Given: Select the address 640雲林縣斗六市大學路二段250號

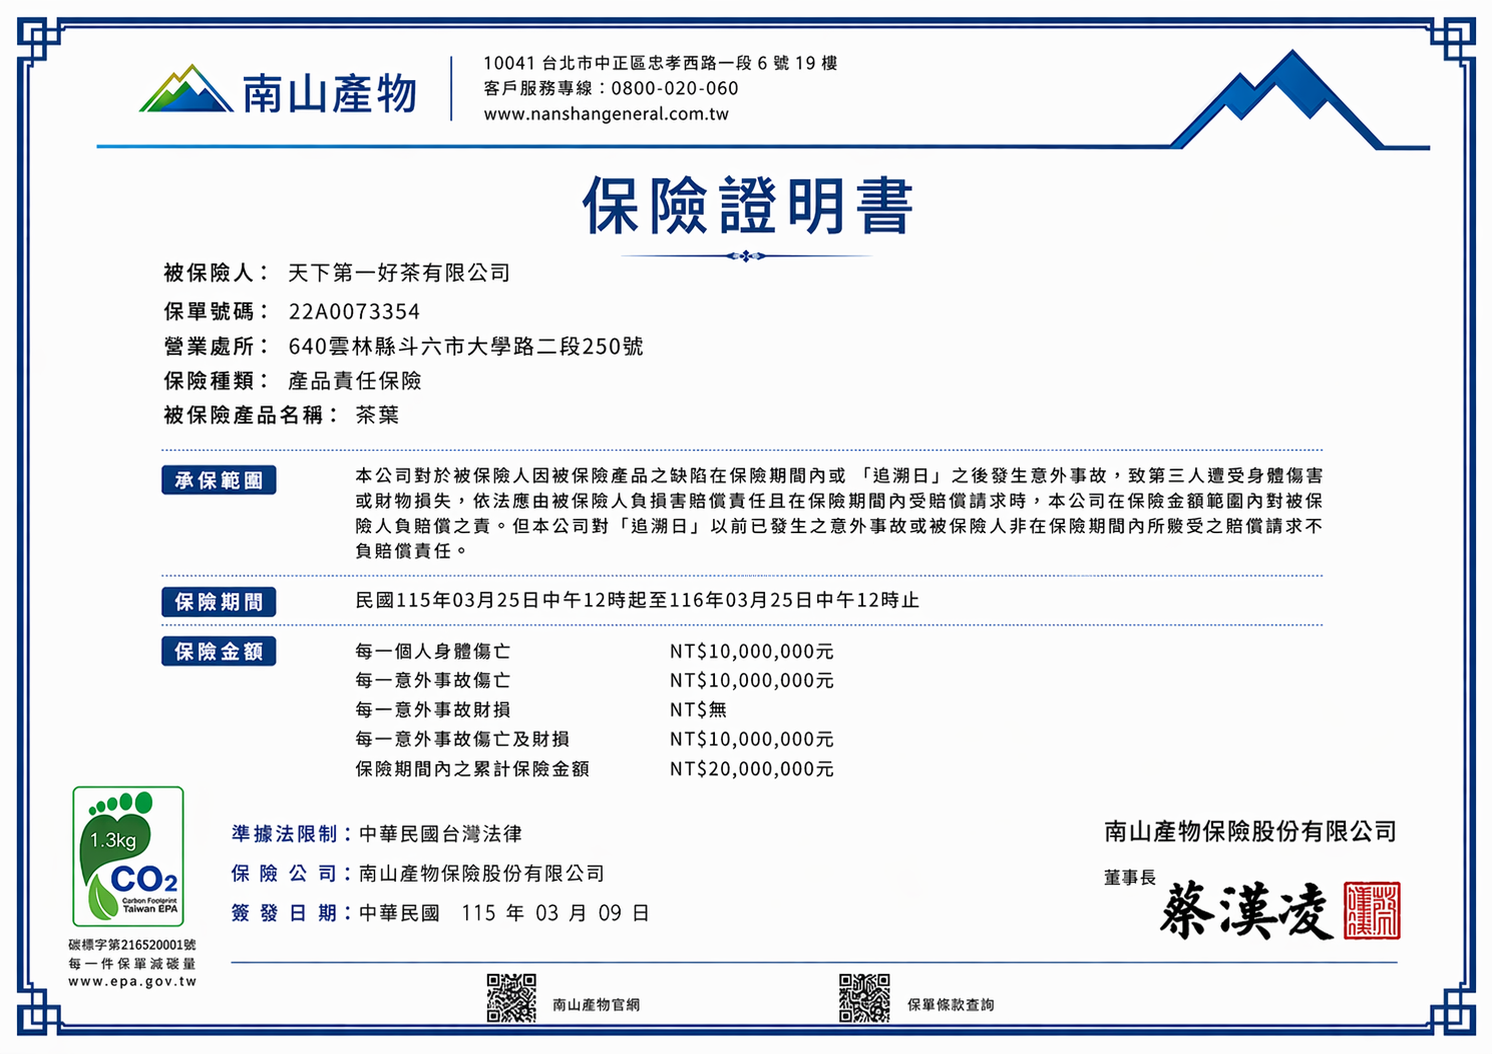Looking at the screenshot, I should pyautogui.click(x=465, y=347).
